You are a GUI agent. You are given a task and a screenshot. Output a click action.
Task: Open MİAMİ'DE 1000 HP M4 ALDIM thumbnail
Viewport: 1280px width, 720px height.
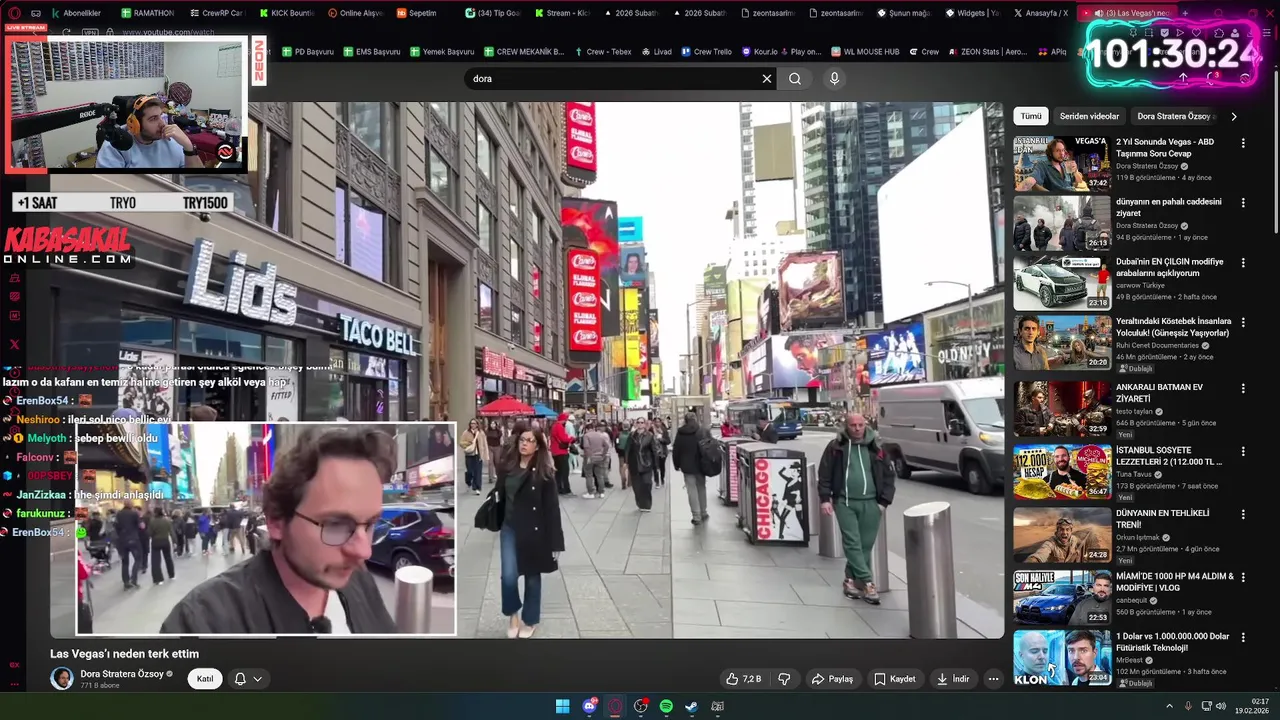point(1062,598)
